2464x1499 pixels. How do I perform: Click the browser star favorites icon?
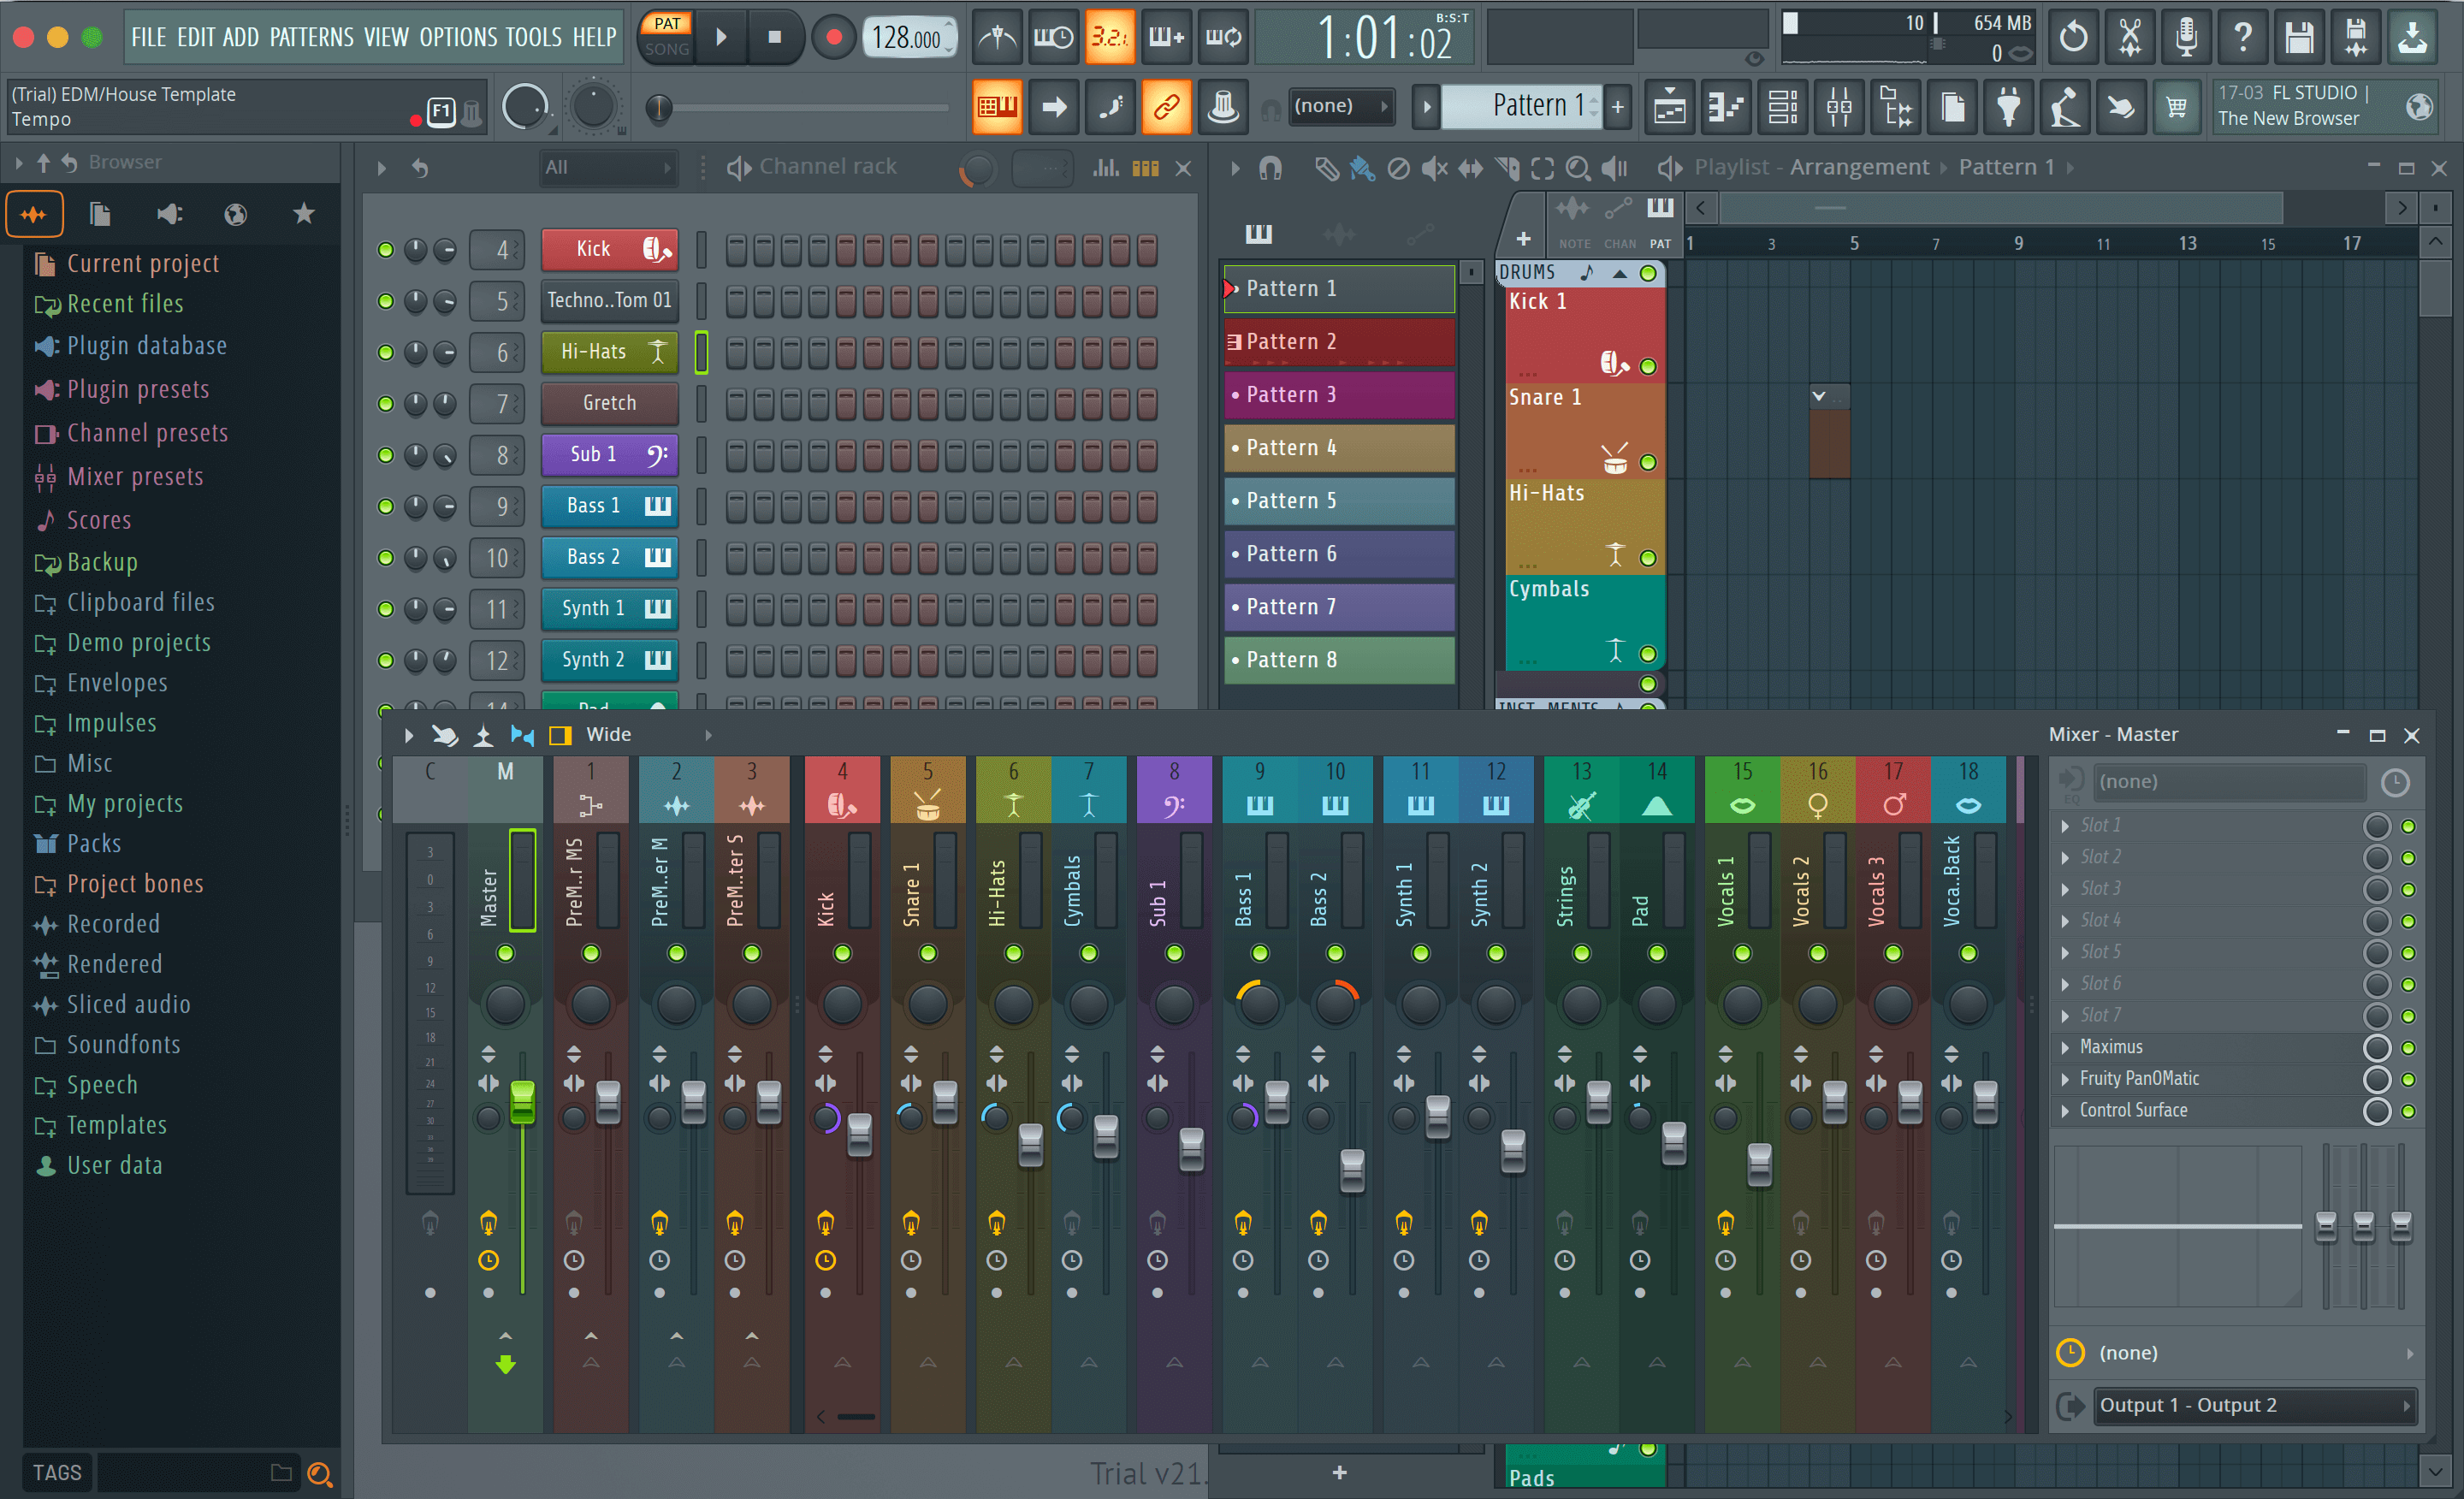[x=304, y=213]
